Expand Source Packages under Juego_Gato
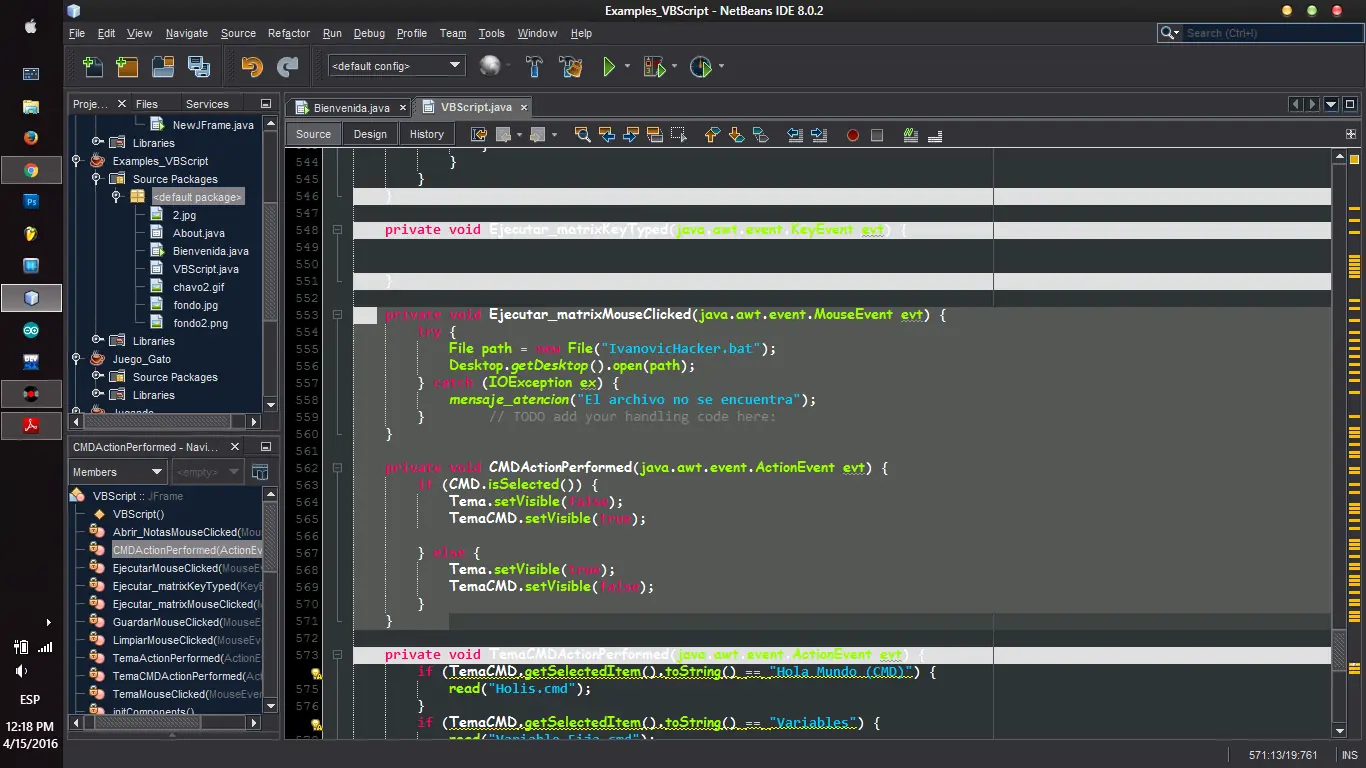 pos(97,376)
